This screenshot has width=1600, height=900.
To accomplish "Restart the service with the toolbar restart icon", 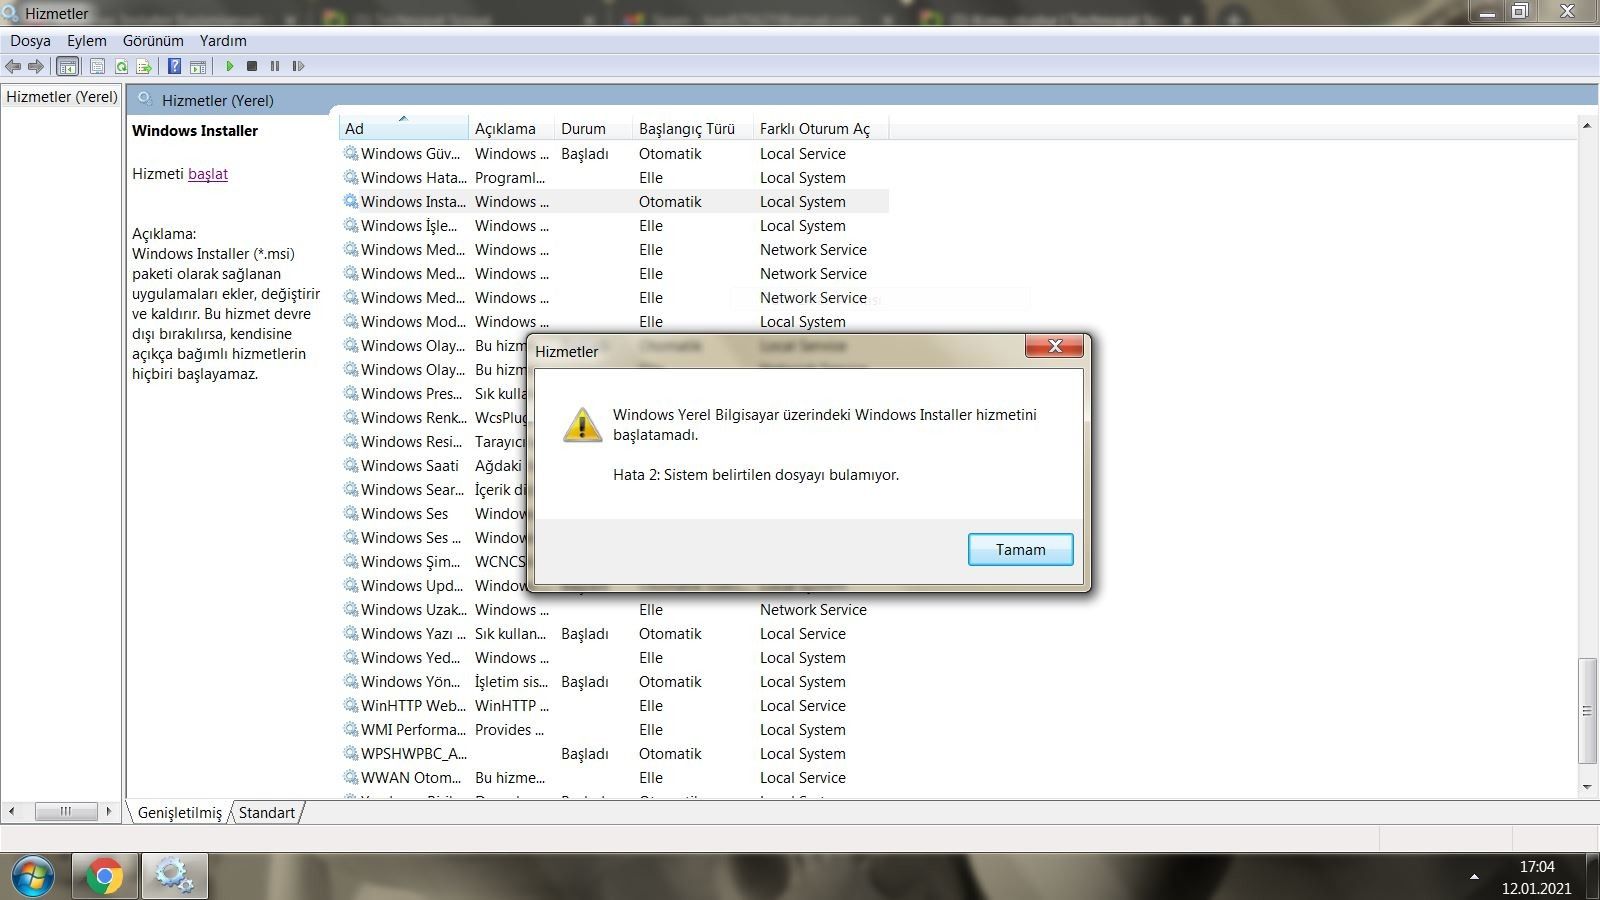I will coord(298,66).
